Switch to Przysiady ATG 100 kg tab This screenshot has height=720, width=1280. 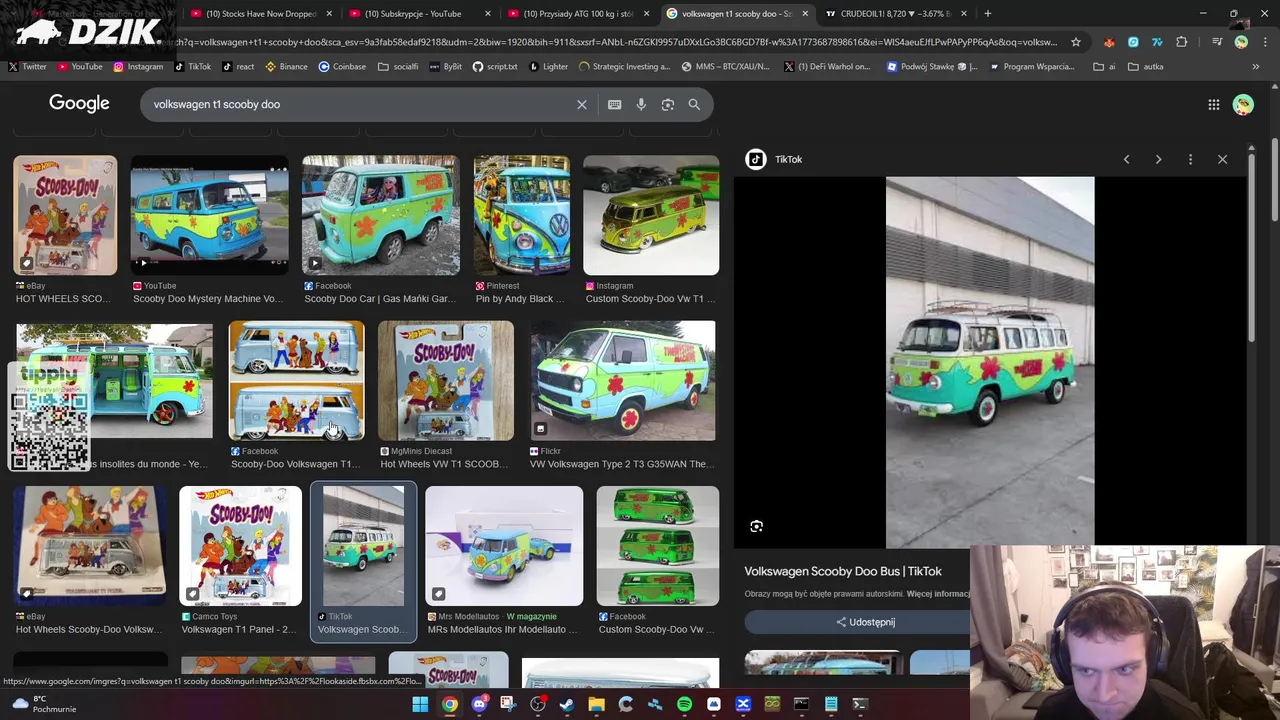(578, 14)
